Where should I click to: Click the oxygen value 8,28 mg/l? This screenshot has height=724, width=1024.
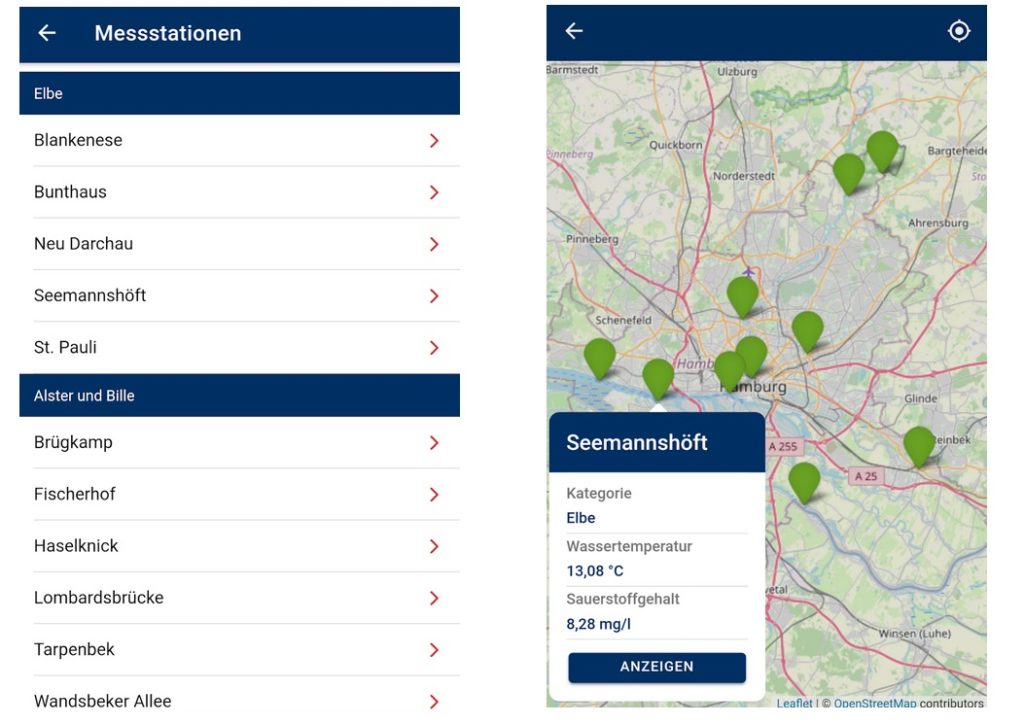[x=599, y=624]
